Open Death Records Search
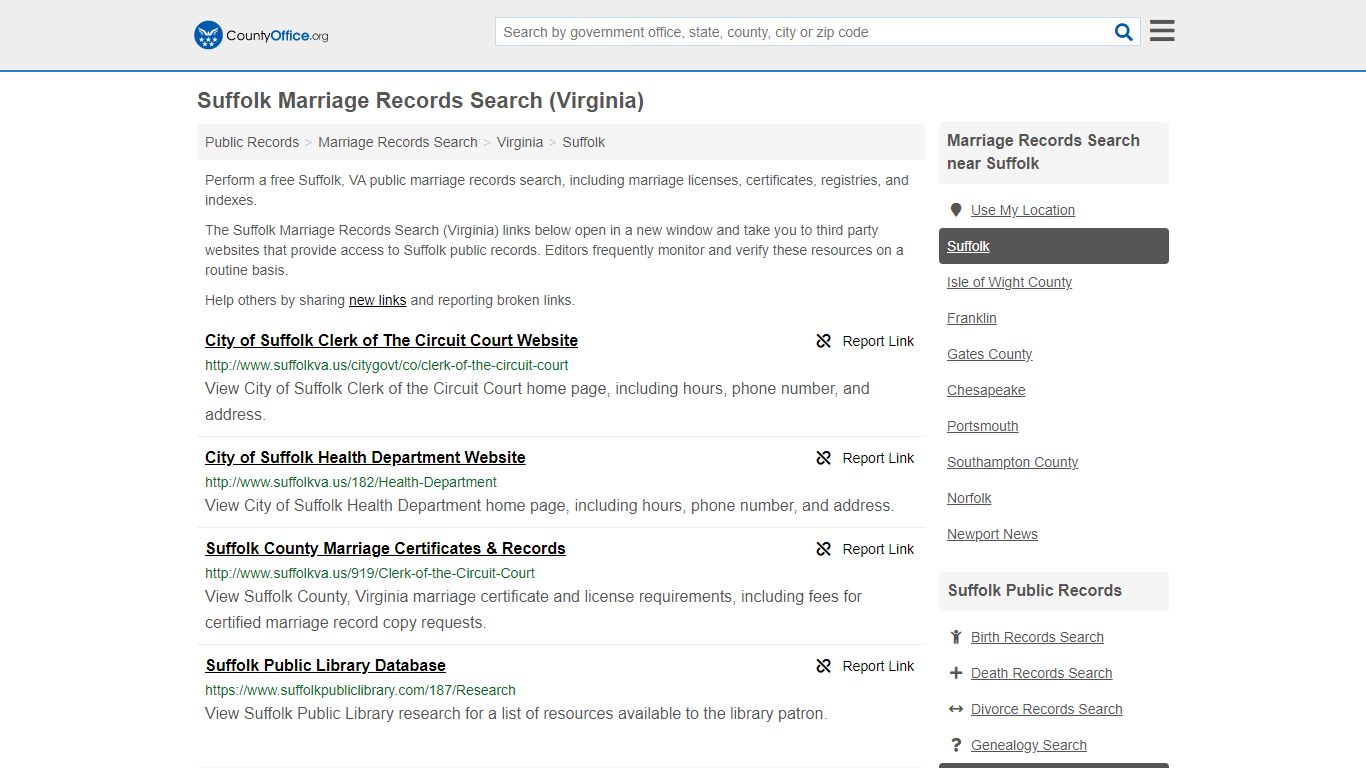The height and width of the screenshot is (768, 1366). click(1041, 673)
